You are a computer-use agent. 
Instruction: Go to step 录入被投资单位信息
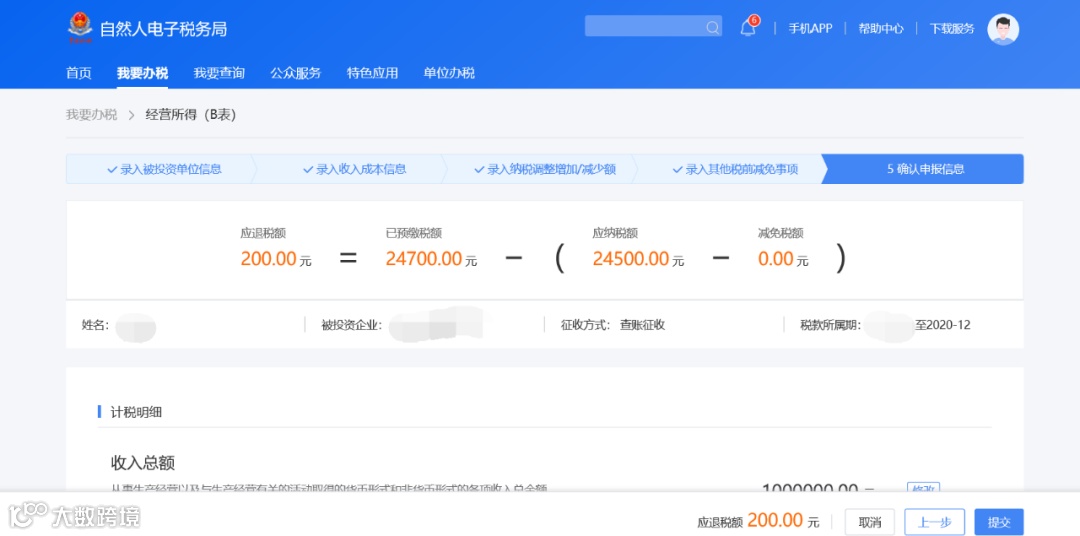(x=165, y=169)
